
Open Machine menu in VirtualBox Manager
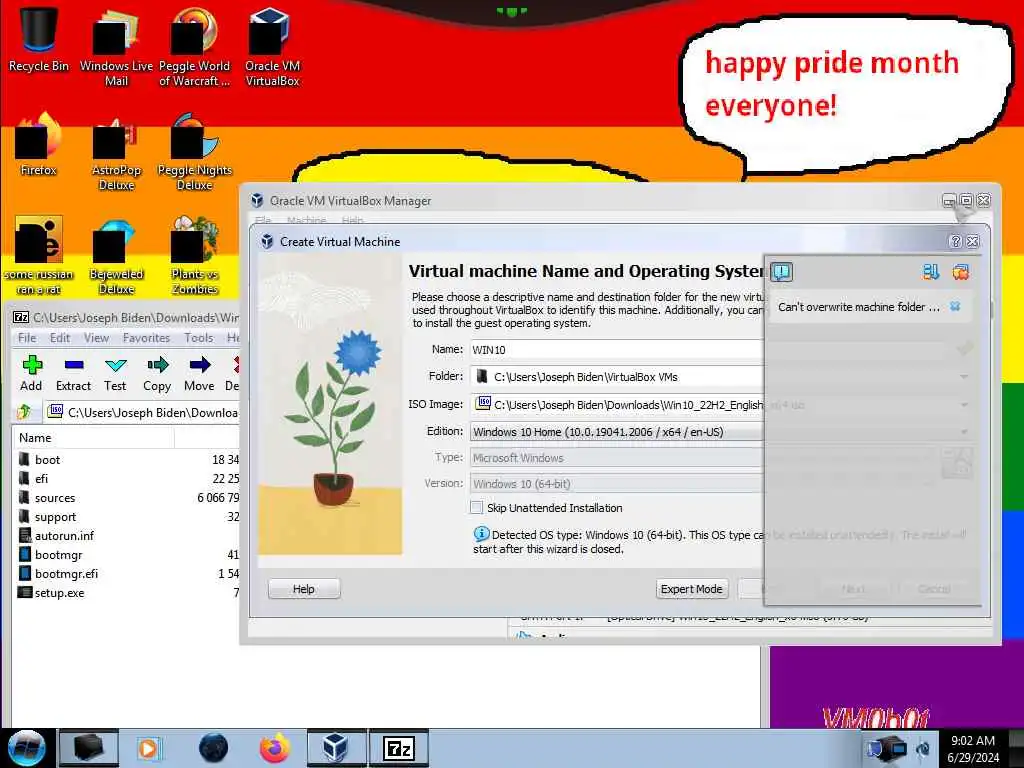click(x=306, y=220)
